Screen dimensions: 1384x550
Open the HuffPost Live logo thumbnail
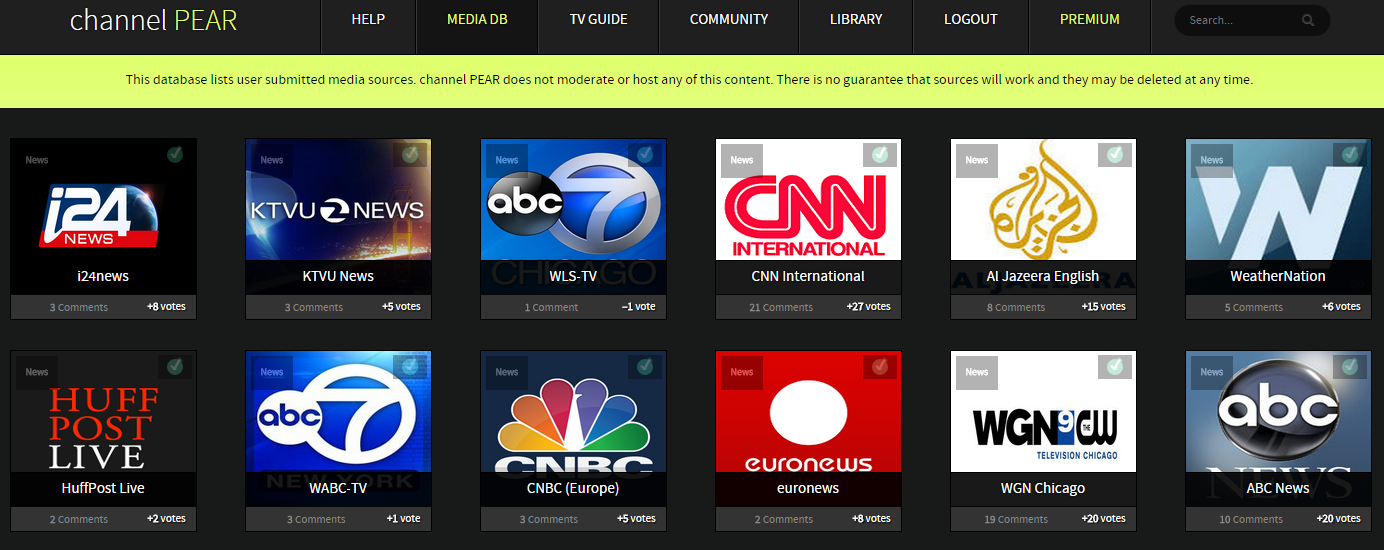pyautogui.click(x=104, y=412)
